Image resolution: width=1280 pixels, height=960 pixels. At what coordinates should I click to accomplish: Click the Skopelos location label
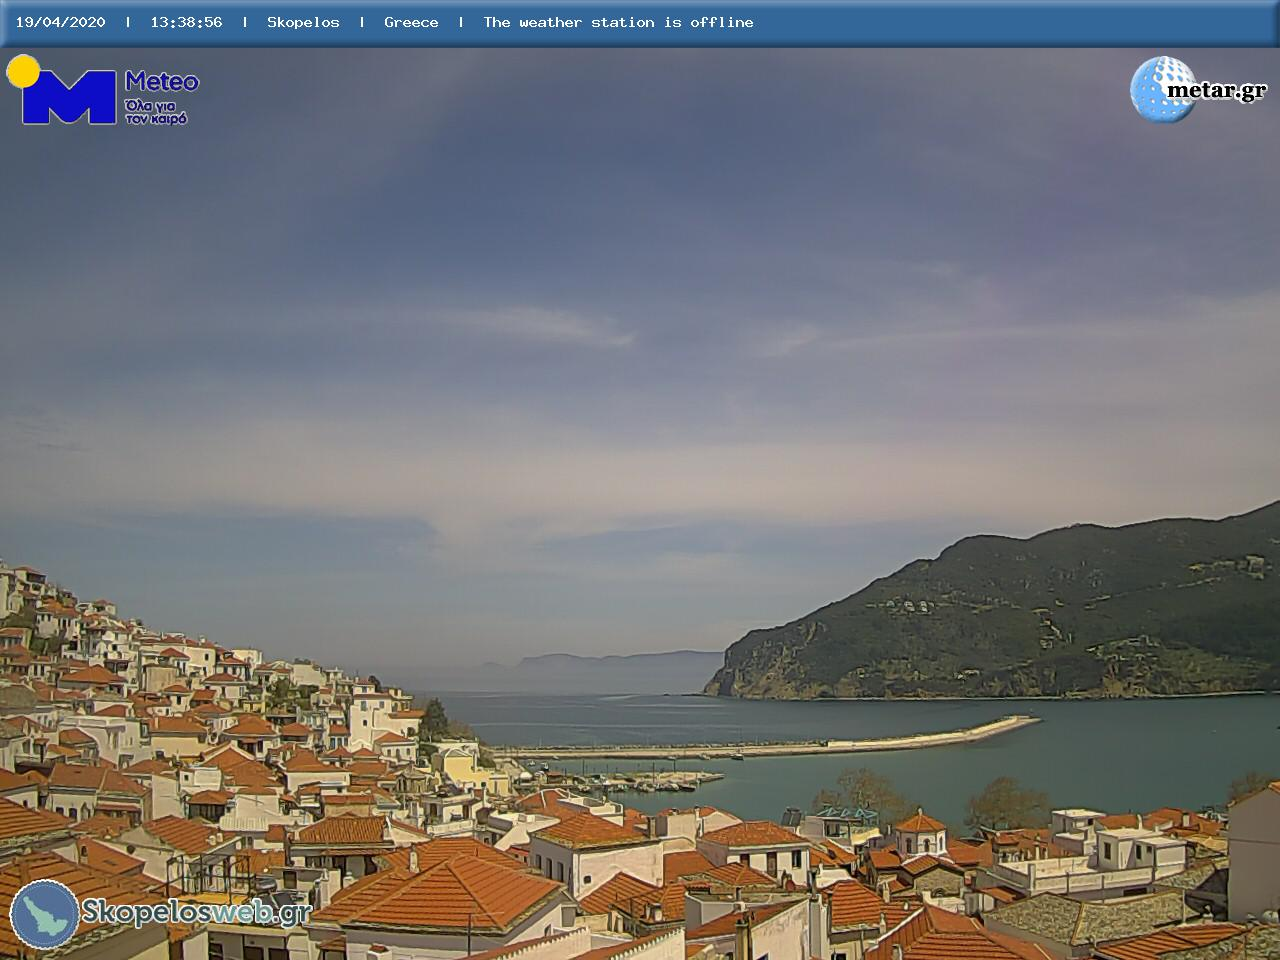pos(303,22)
